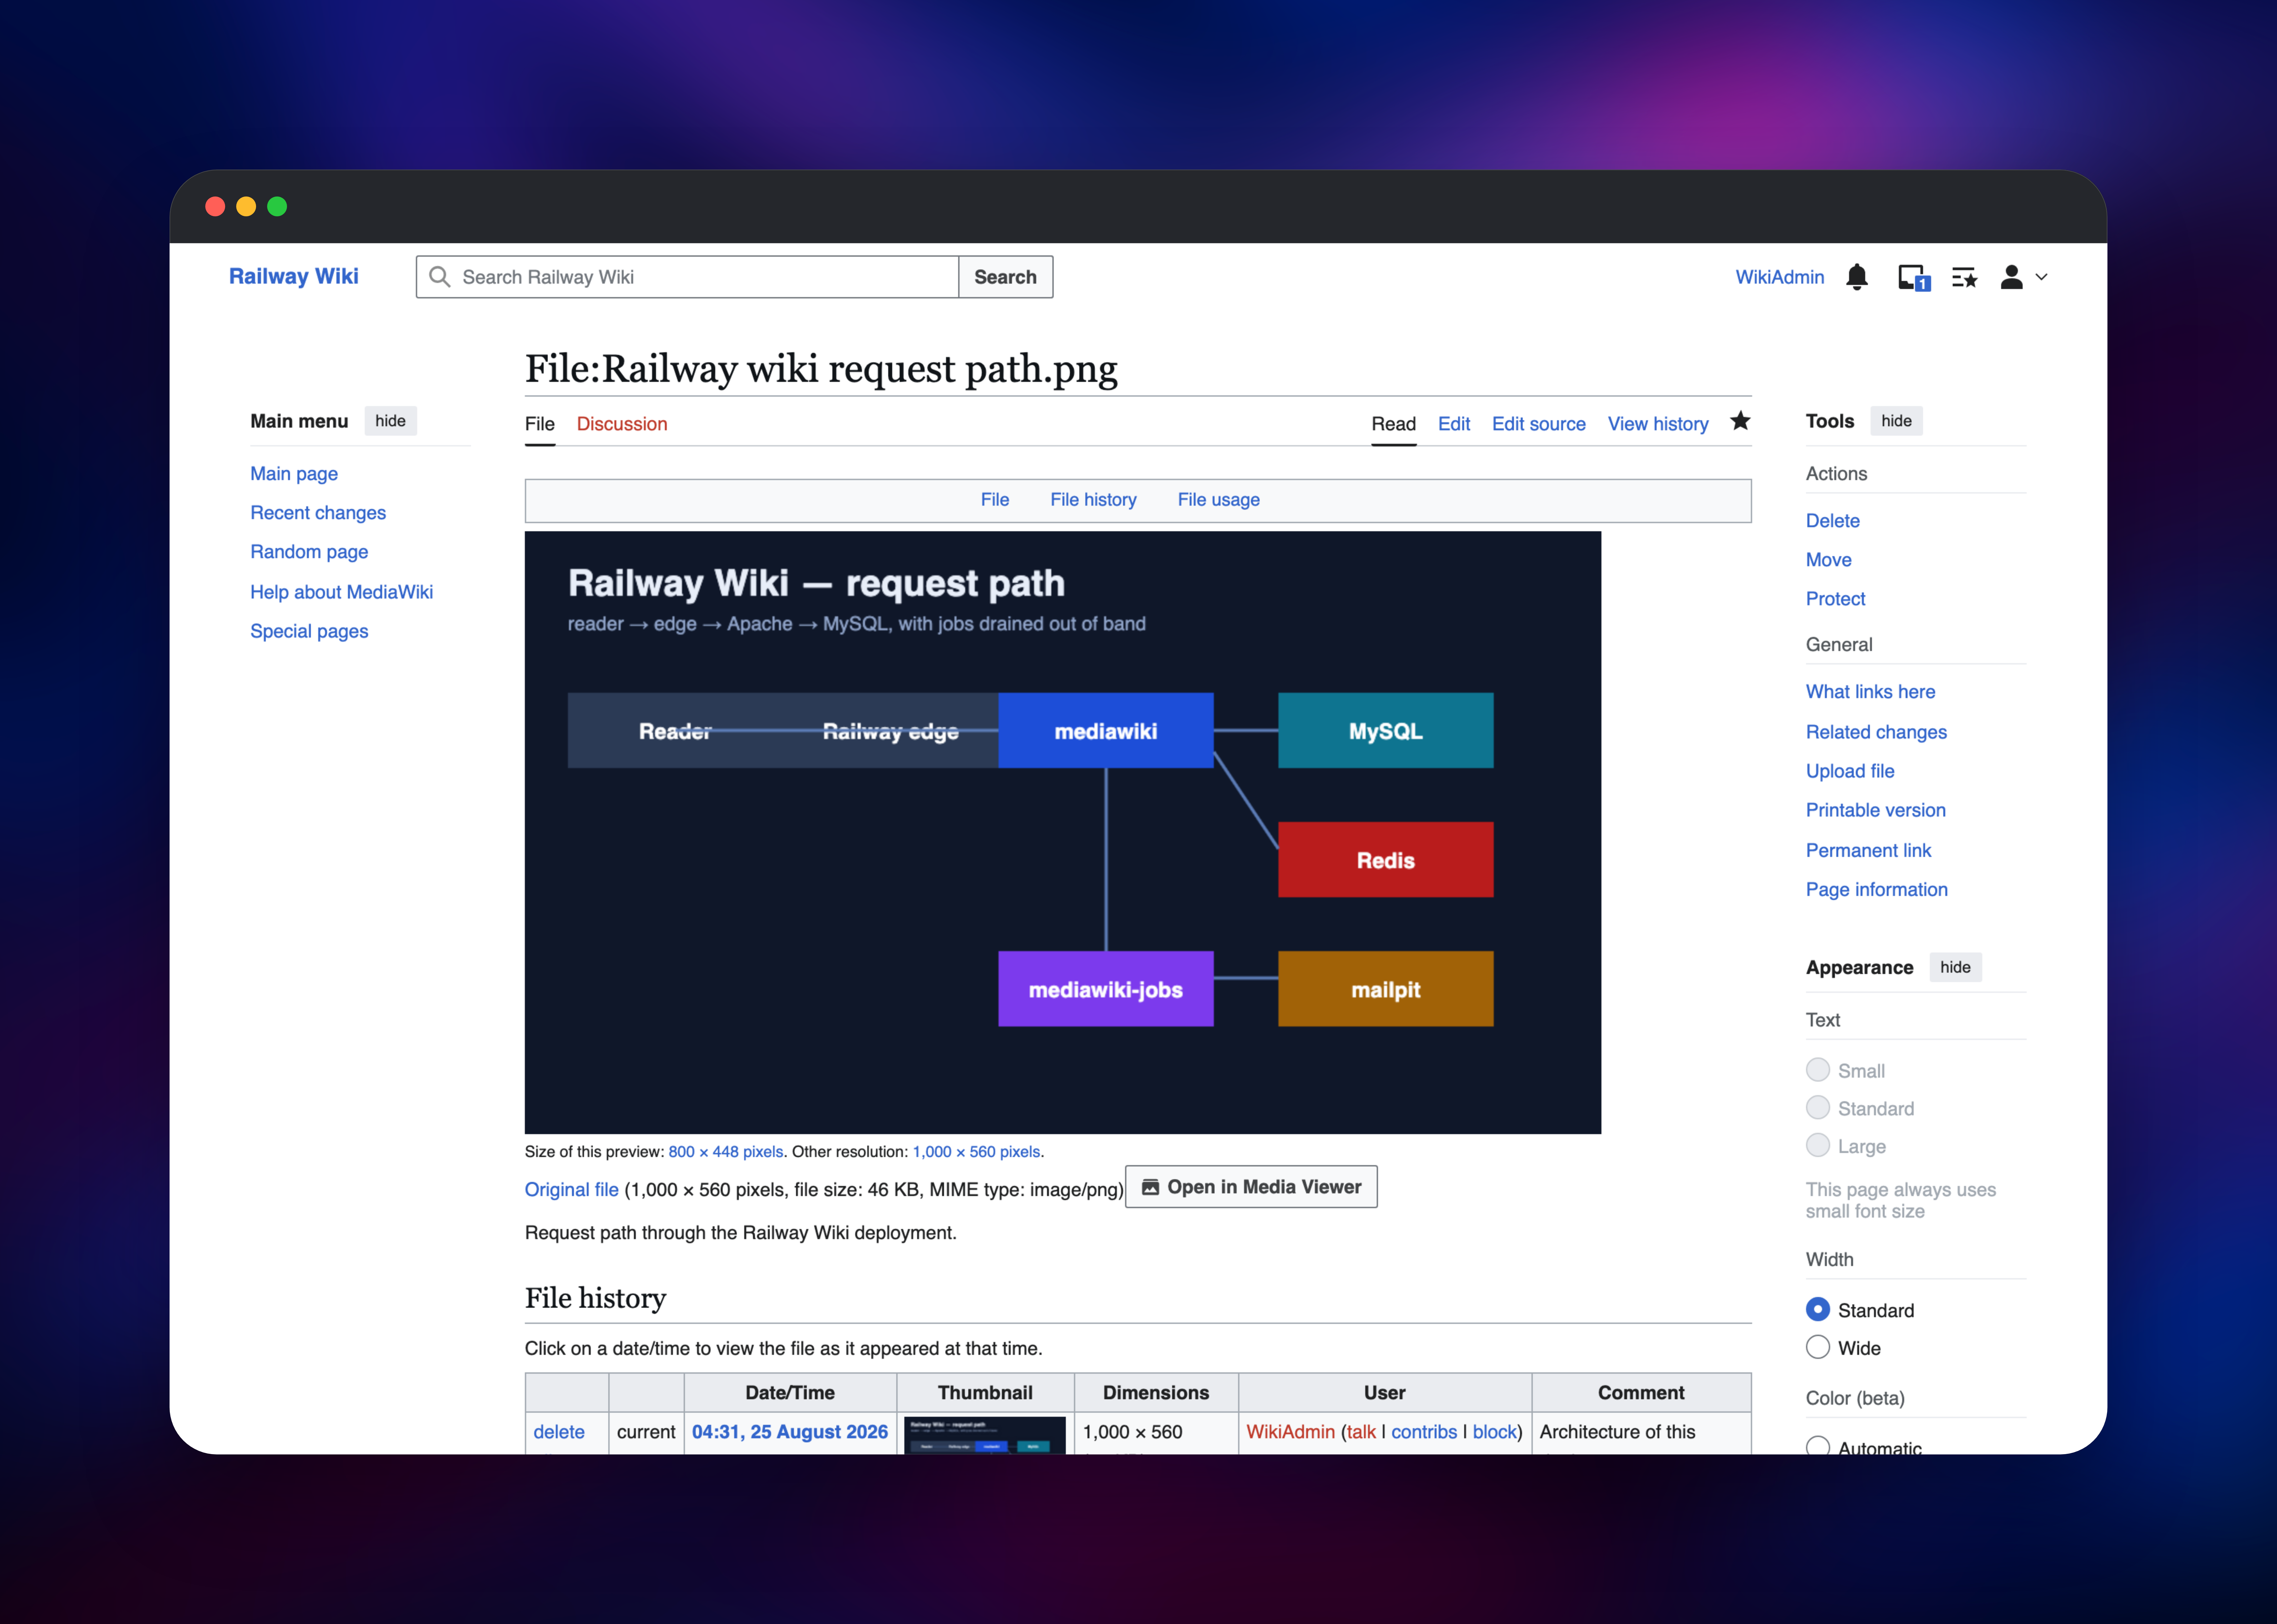Screen dimensions: 2277x1624
Task: Open Special pages link
Action: pos(309,631)
